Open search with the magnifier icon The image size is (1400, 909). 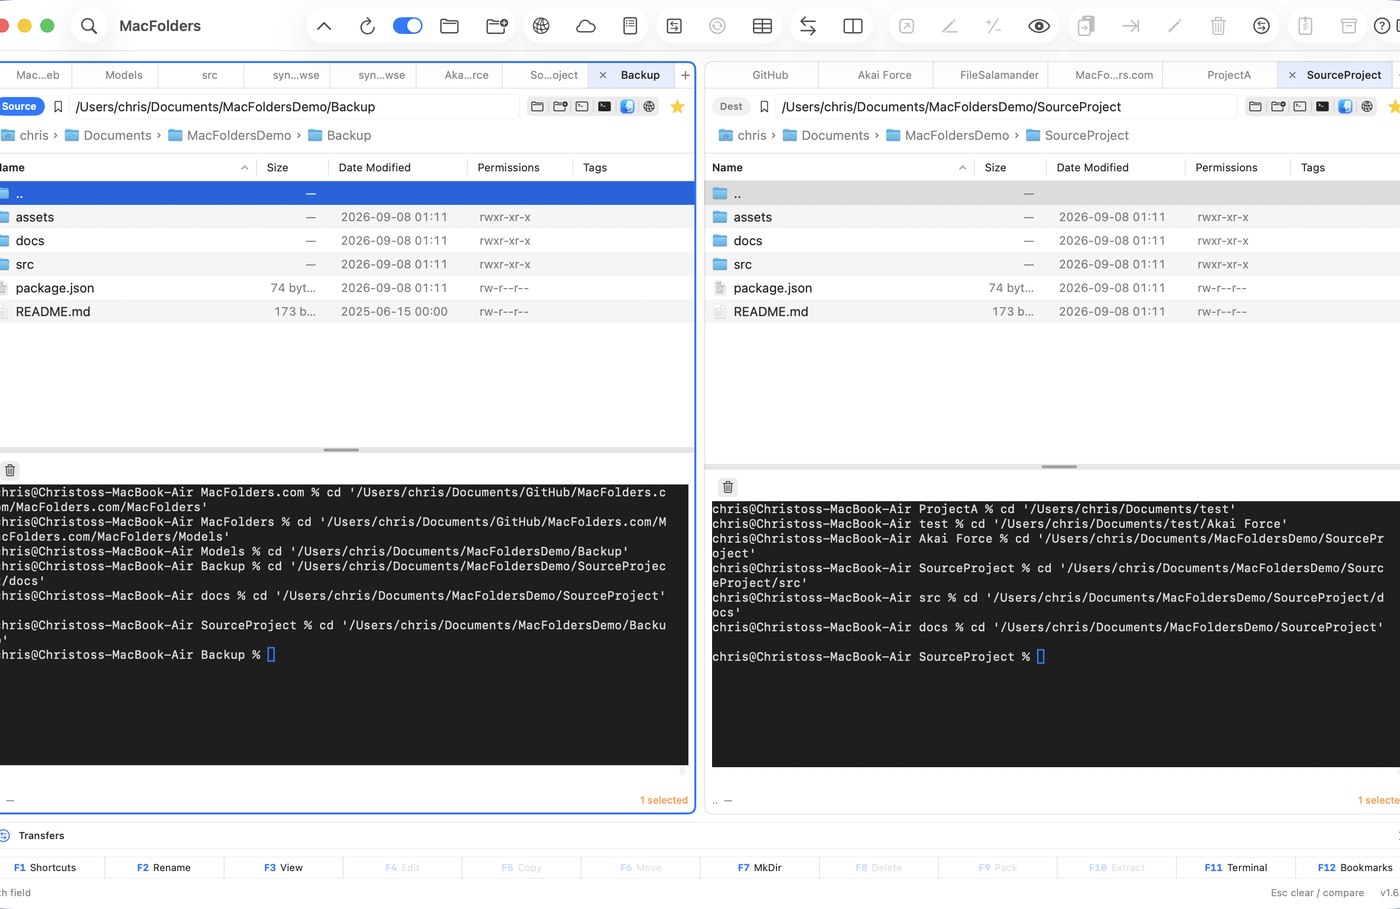(89, 26)
